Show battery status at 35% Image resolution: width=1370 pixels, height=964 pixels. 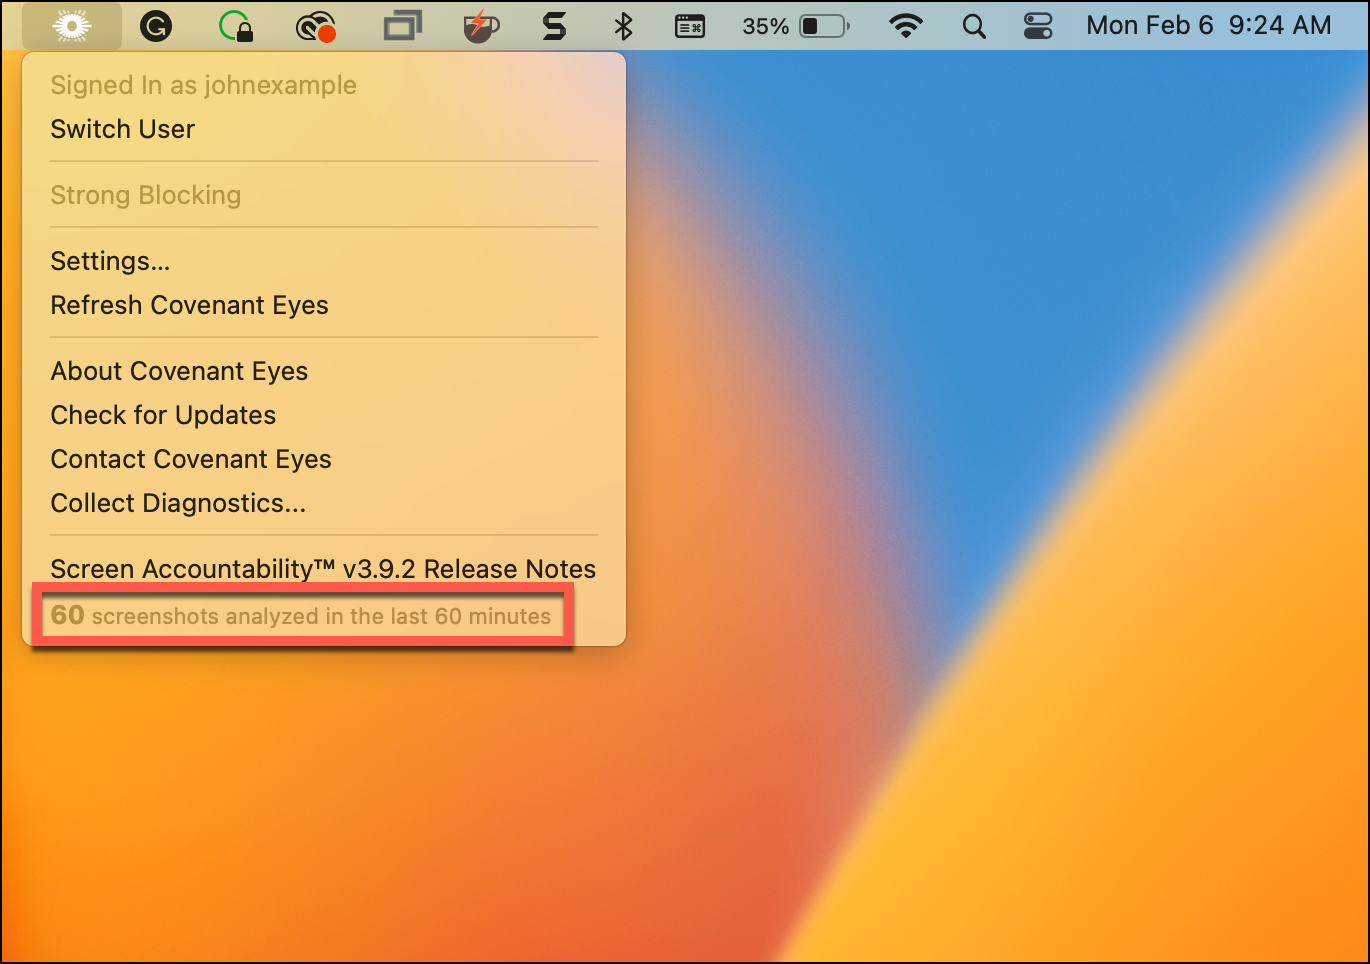[x=796, y=26]
